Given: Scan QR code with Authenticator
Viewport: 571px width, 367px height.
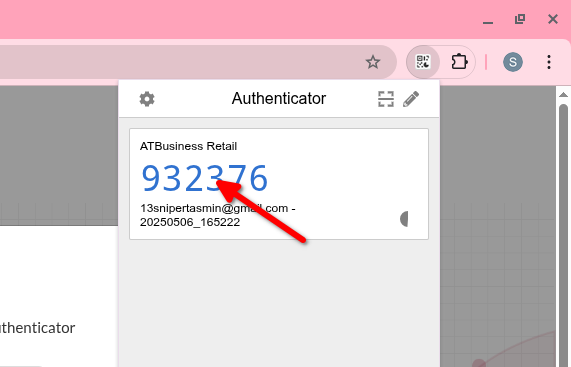Looking at the screenshot, I should (x=386, y=99).
